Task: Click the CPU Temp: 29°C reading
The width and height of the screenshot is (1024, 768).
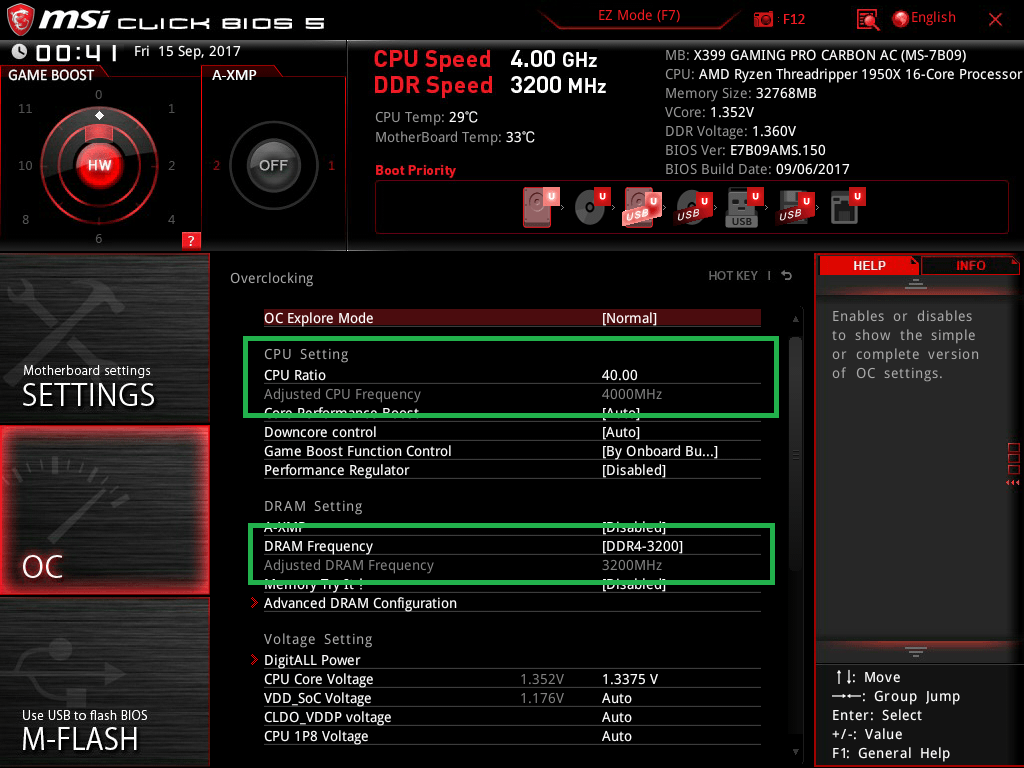Action: tap(426, 117)
